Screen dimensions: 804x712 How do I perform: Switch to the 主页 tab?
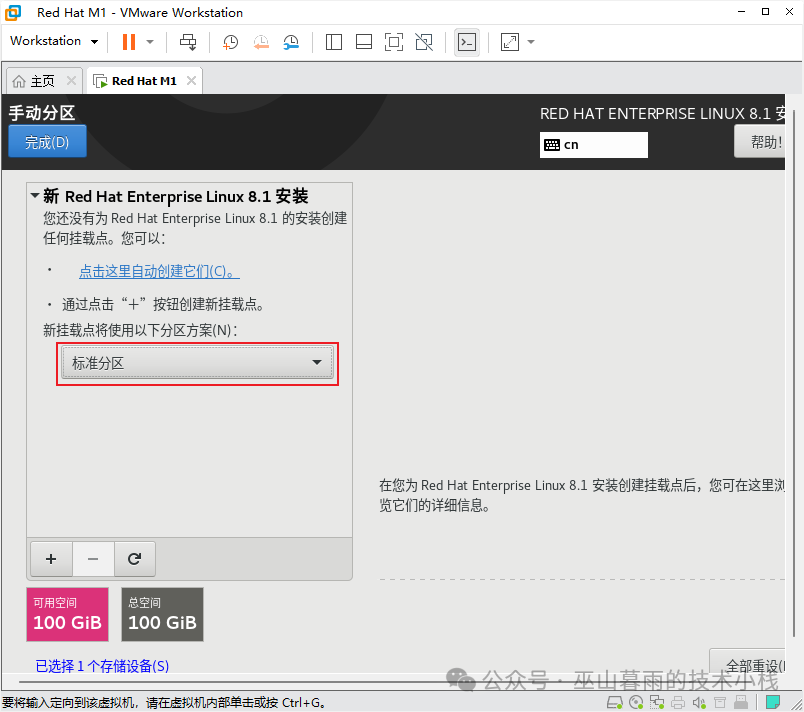pos(38,80)
